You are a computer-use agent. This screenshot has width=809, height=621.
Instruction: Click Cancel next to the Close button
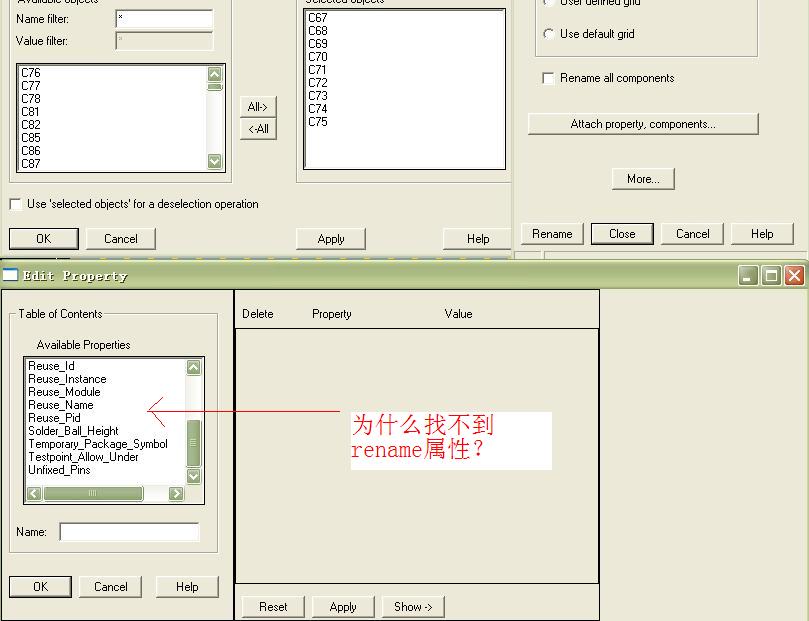click(x=692, y=234)
